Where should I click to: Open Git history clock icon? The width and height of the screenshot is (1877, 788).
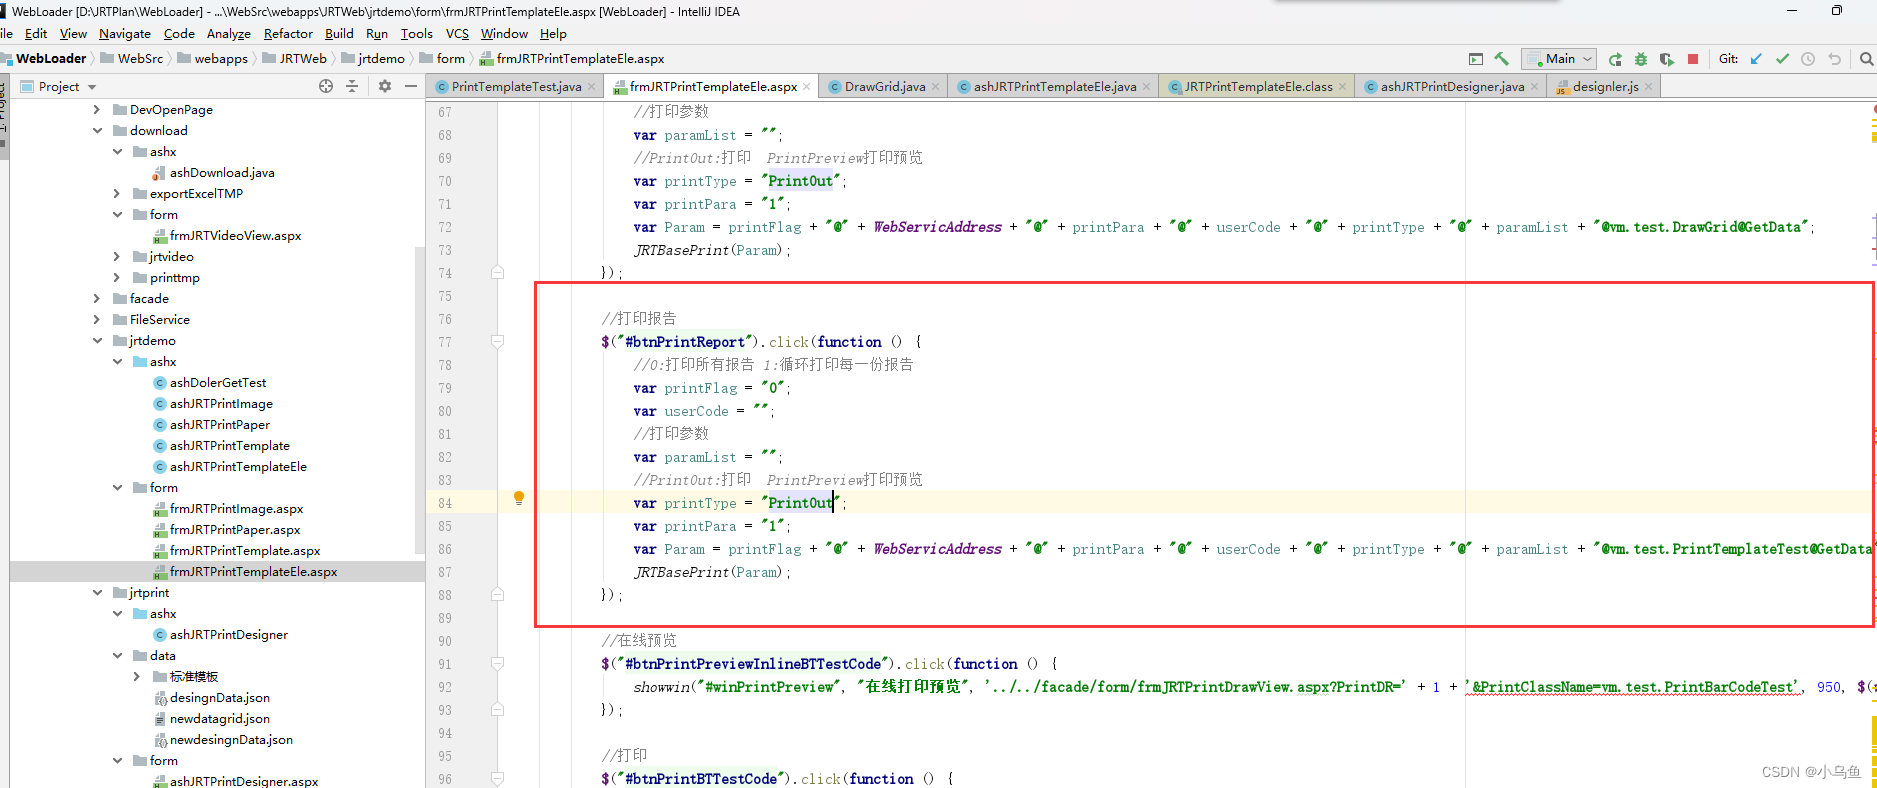click(x=1808, y=59)
